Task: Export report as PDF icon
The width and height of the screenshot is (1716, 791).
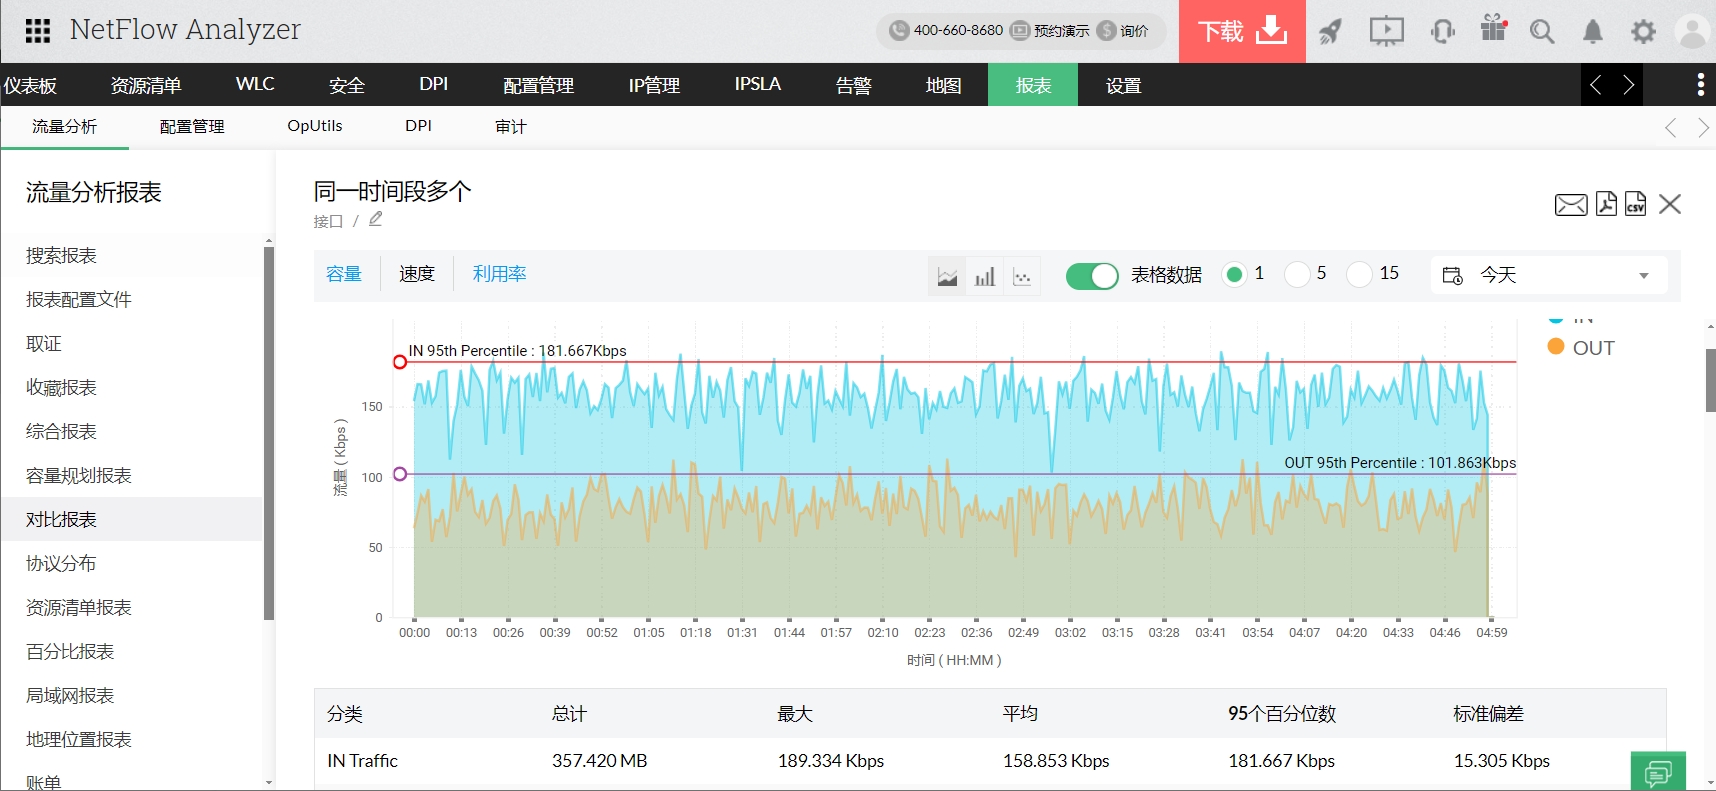Action: [x=1606, y=204]
